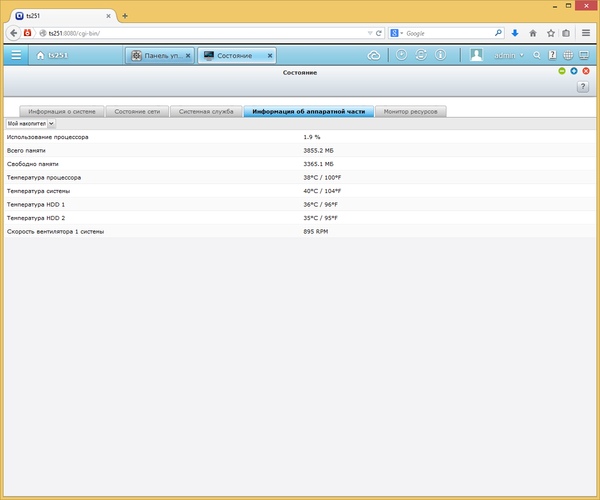Open the URL history dropdown arrow
600x500 pixels.
click(x=370, y=33)
